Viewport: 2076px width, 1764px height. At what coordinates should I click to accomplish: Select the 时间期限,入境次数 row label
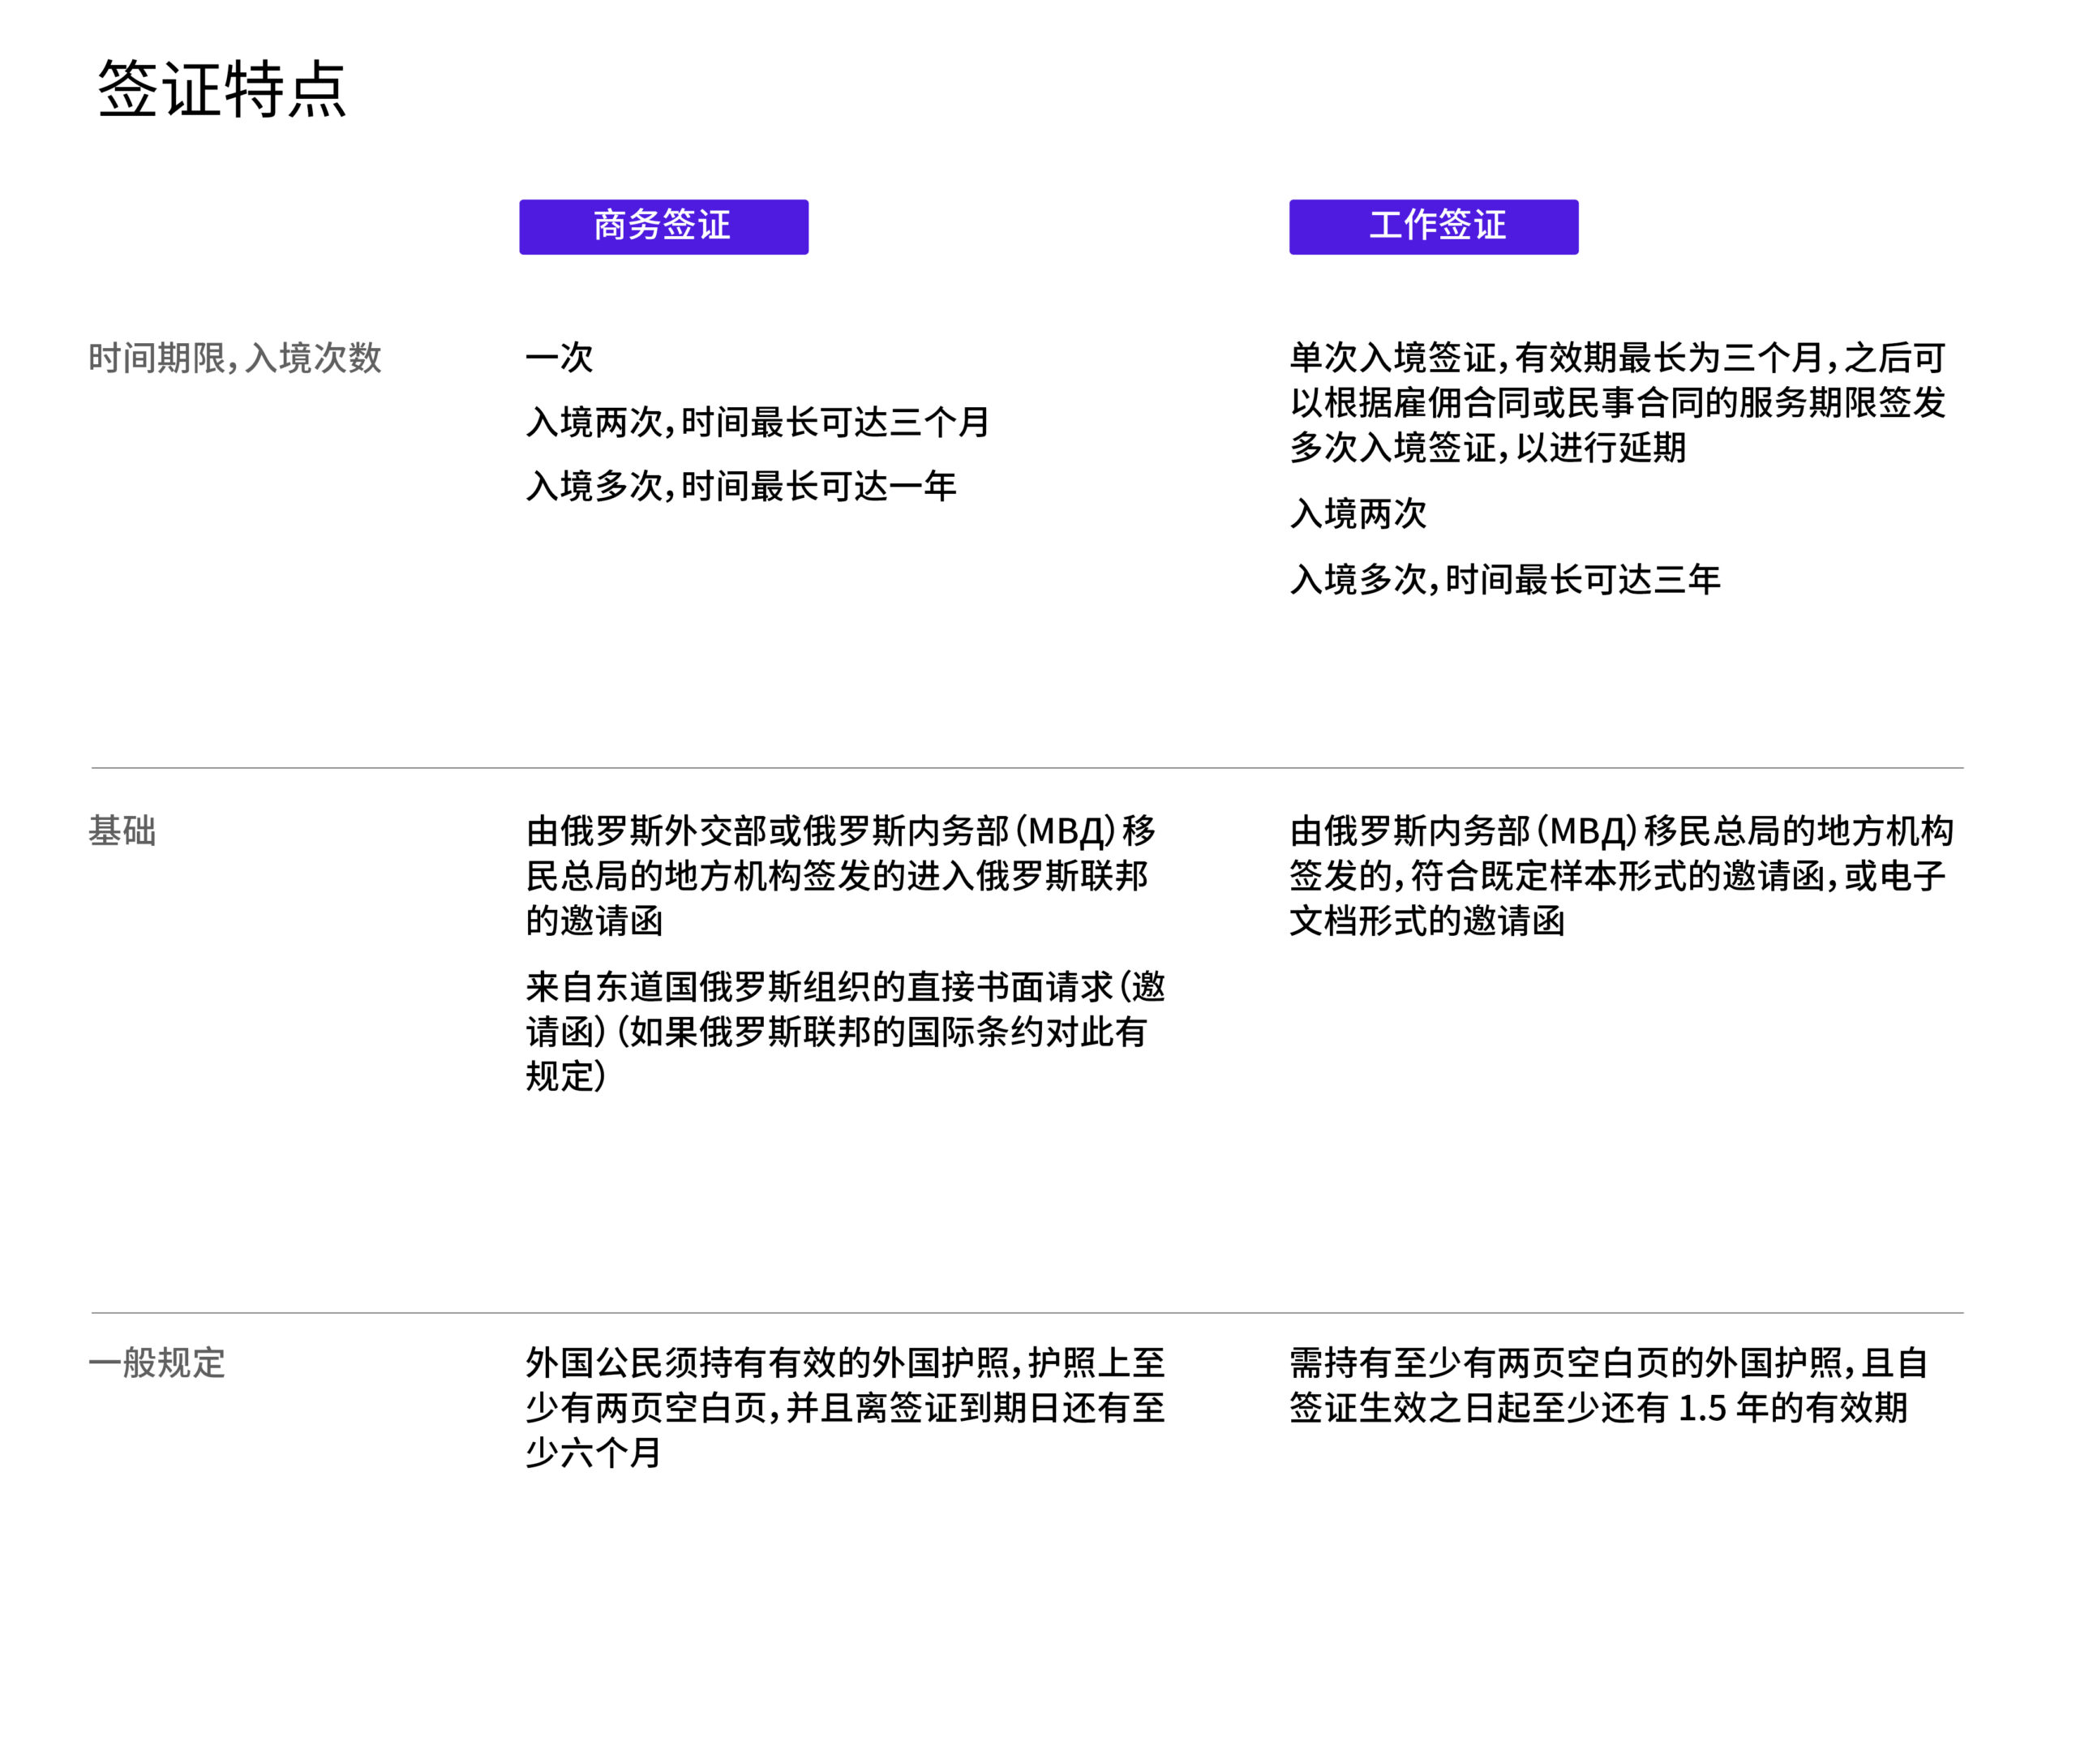click(234, 358)
